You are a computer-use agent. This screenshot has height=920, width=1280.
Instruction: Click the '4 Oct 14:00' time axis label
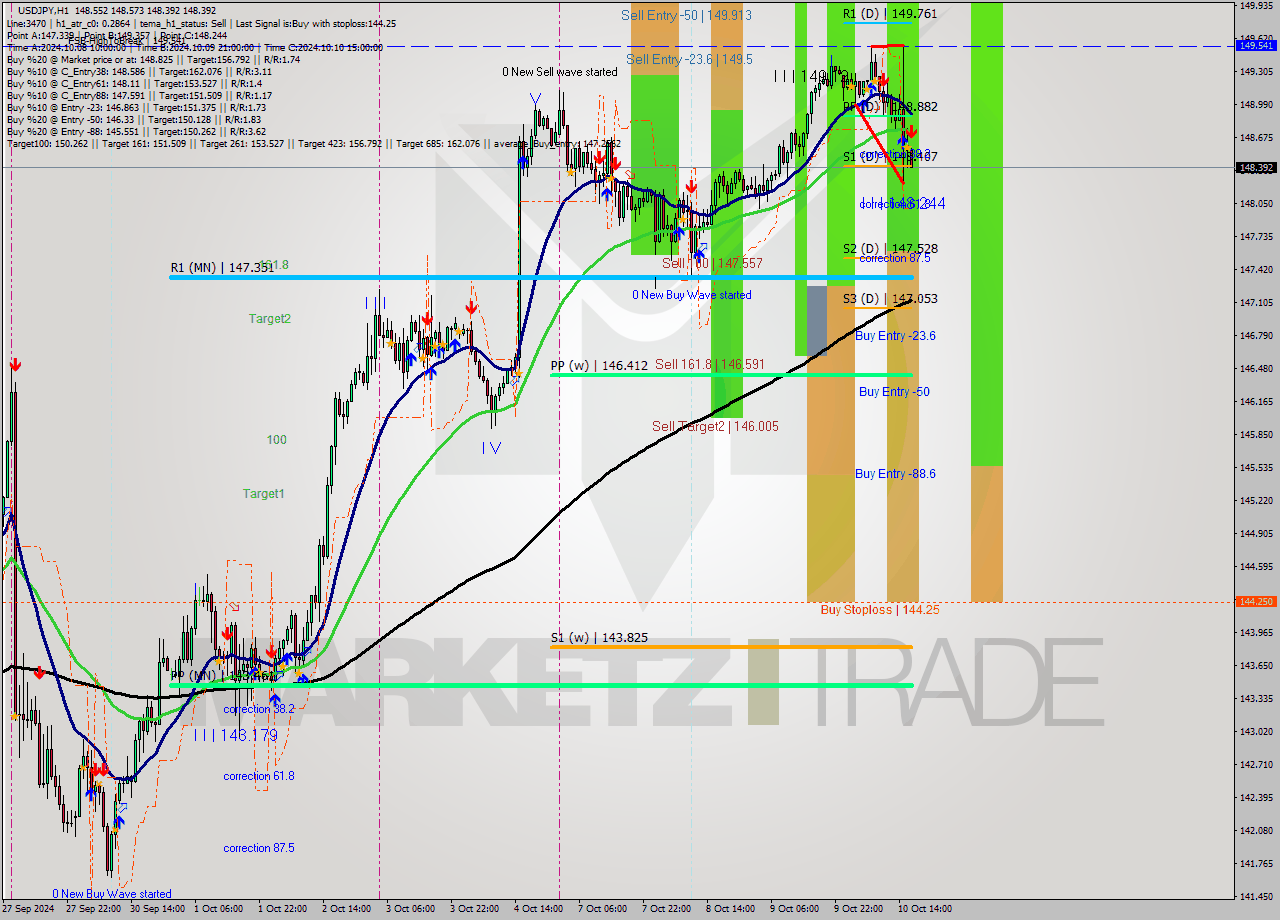538,909
